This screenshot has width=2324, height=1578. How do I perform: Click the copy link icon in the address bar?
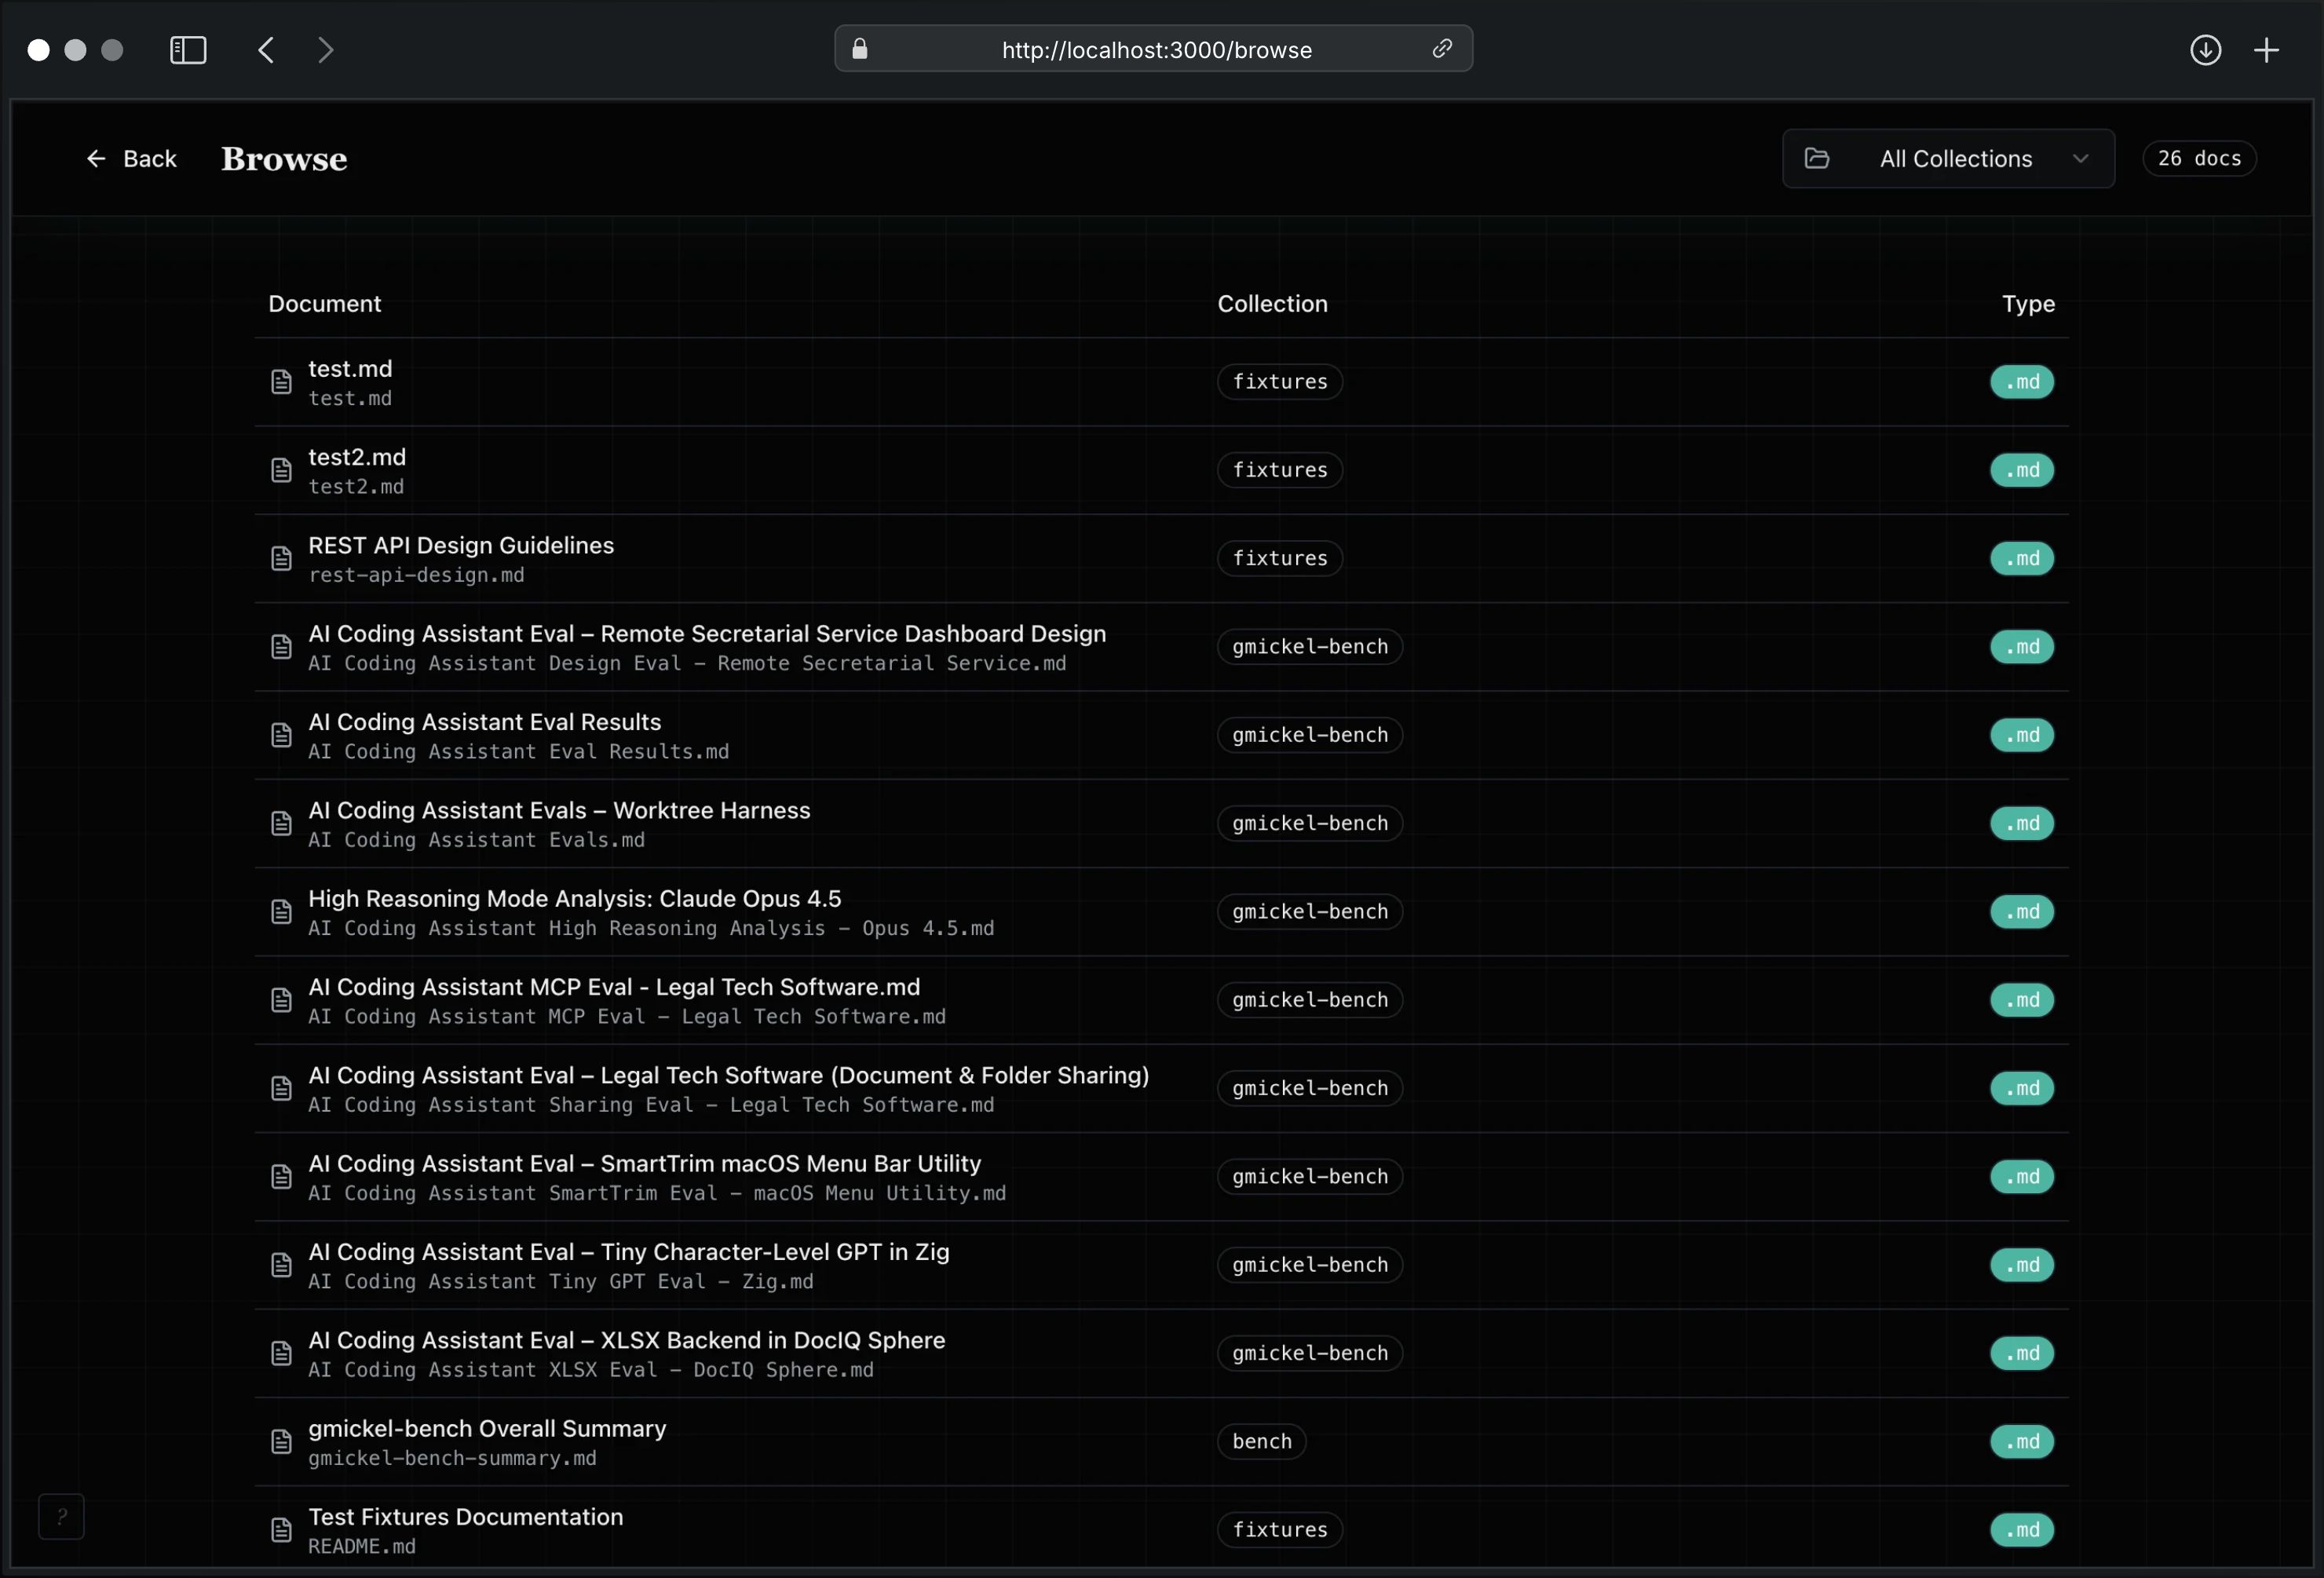click(1441, 49)
